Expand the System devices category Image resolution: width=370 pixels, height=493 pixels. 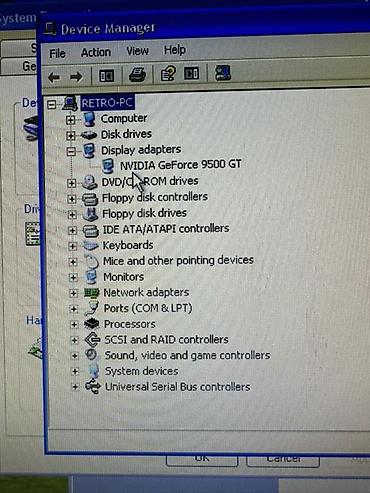(75, 371)
